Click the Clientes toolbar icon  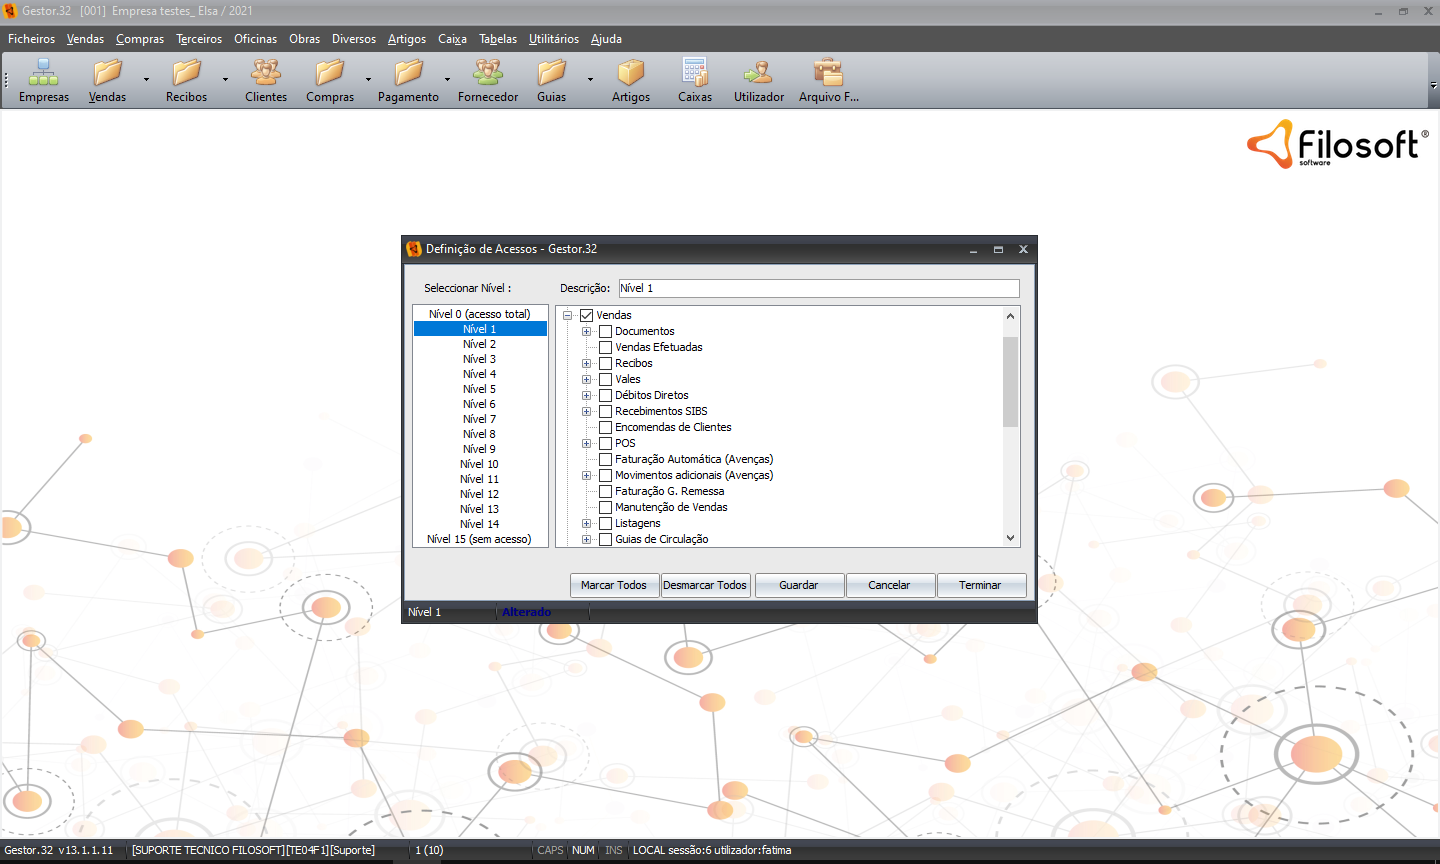(265, 73)
